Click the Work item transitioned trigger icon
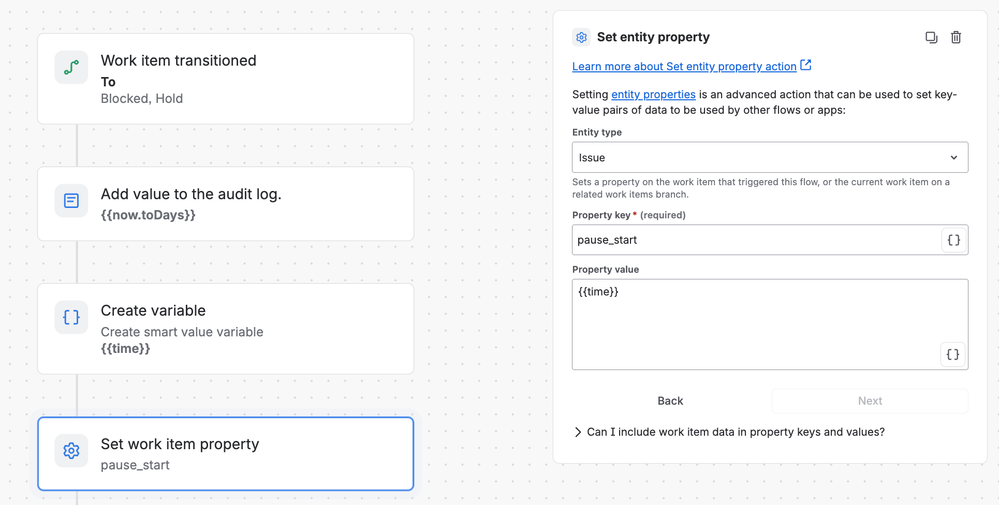999x505 pixels. point(71,68)
